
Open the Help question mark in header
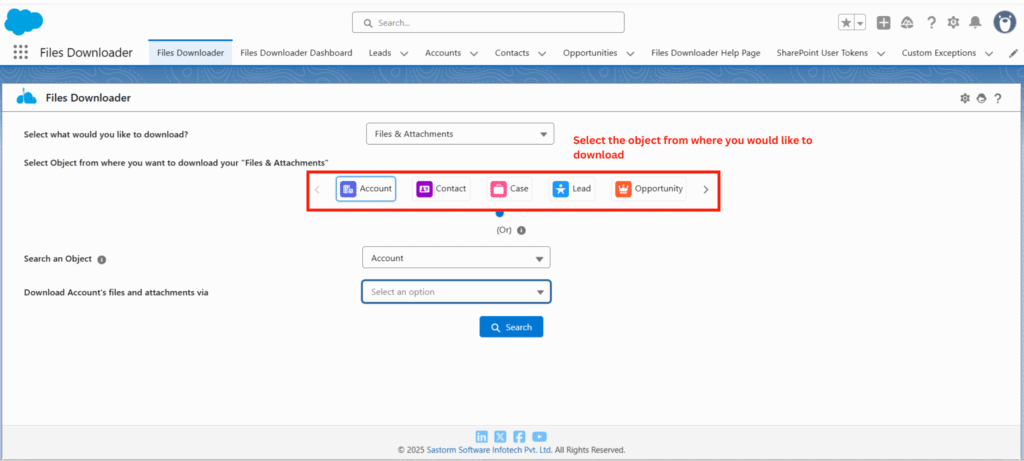(931, 23)
